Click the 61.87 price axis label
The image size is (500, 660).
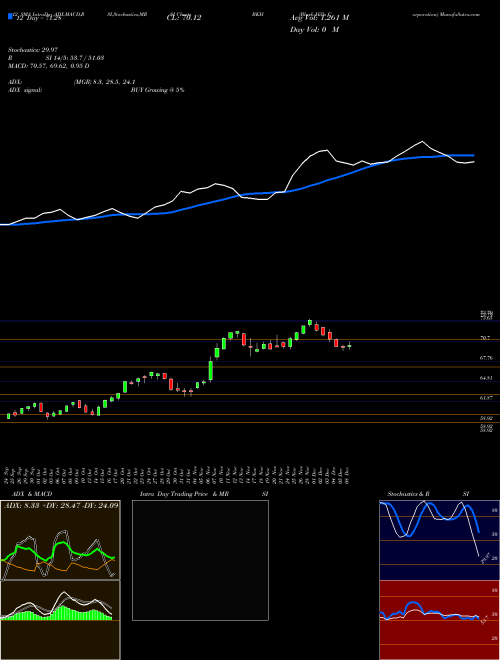click(x=486, y=398)
